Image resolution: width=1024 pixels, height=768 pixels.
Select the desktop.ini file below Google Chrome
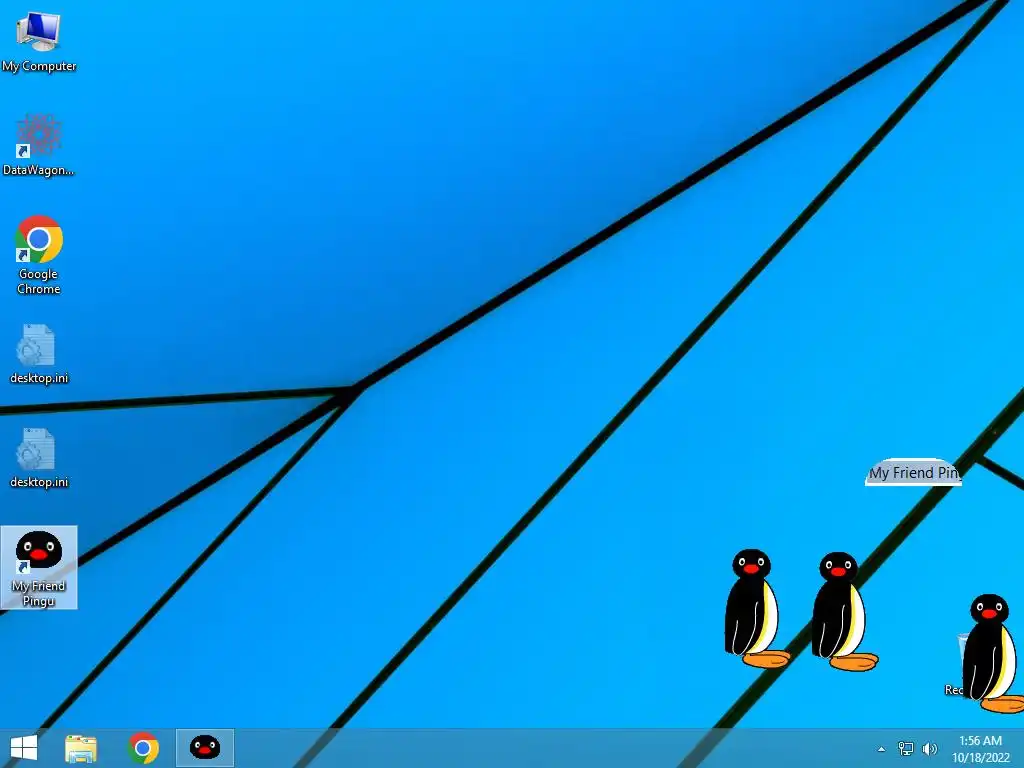(x=39, y=353)
